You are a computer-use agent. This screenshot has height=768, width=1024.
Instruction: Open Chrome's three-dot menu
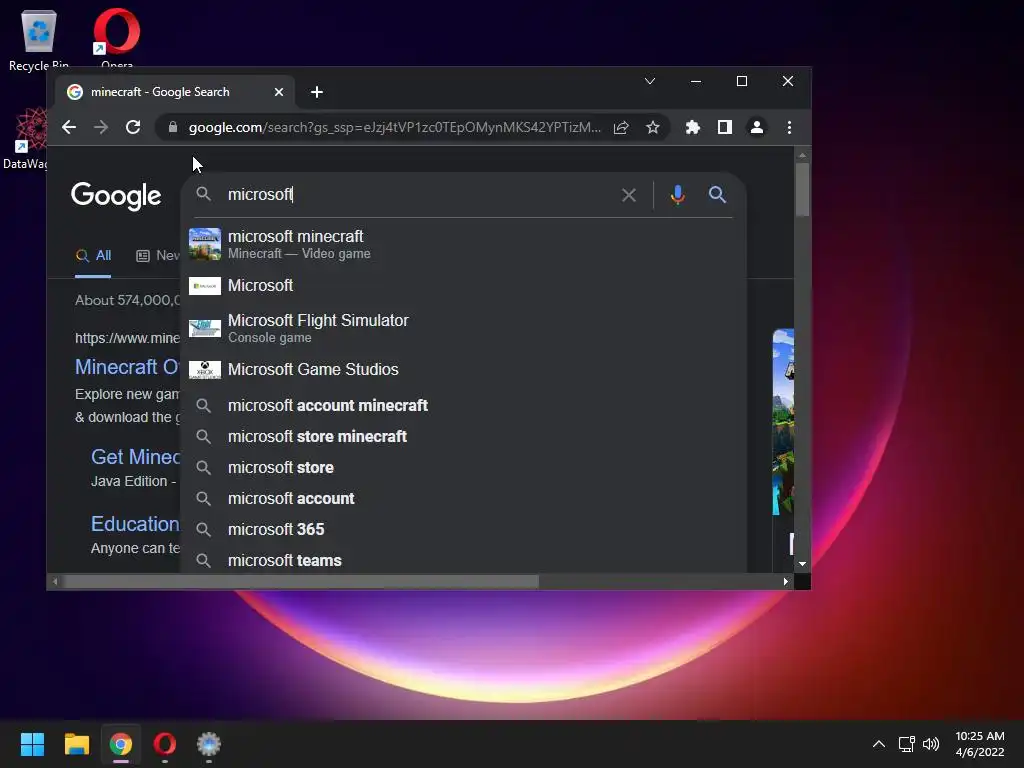790,127
